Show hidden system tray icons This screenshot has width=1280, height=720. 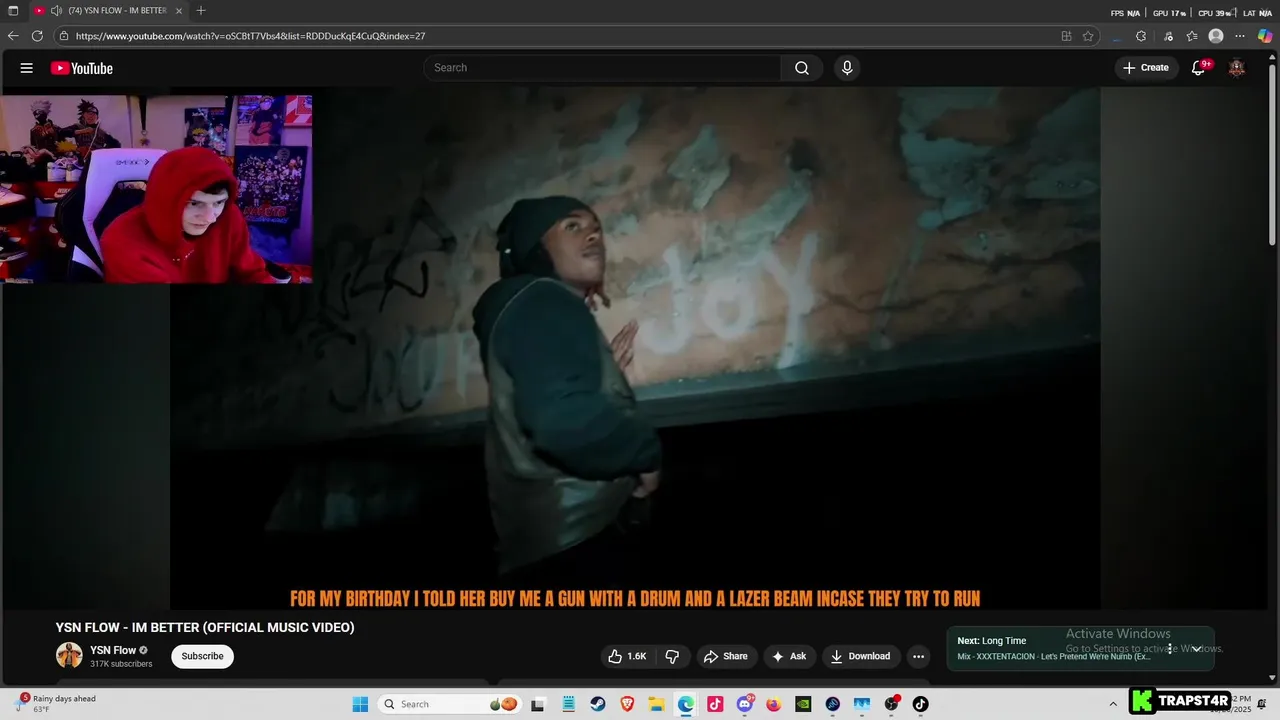[1113, 704]
